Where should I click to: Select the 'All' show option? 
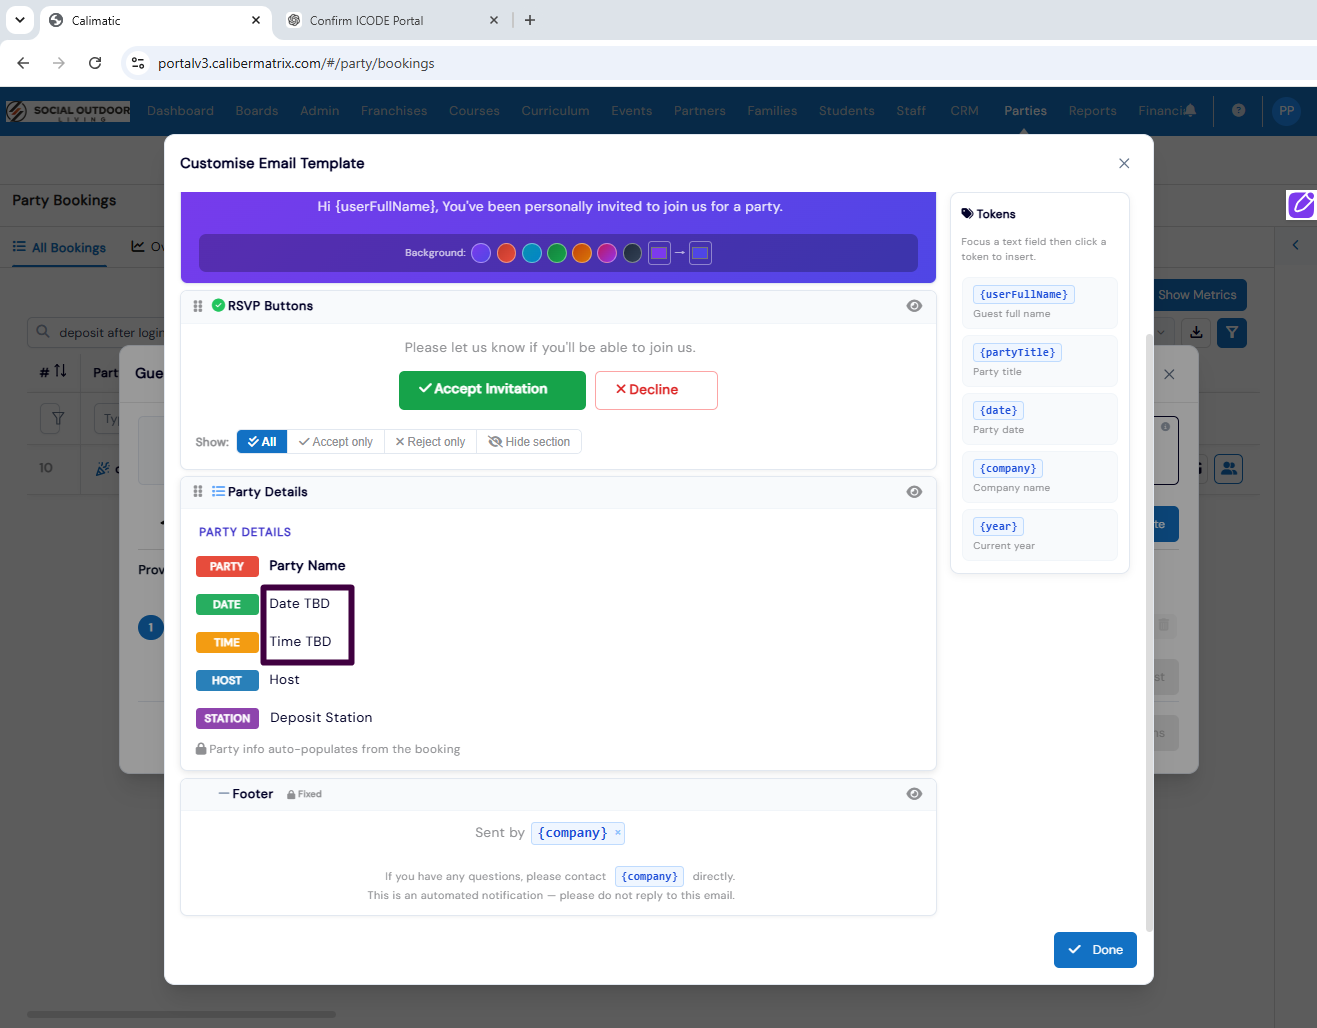(262, 442)
